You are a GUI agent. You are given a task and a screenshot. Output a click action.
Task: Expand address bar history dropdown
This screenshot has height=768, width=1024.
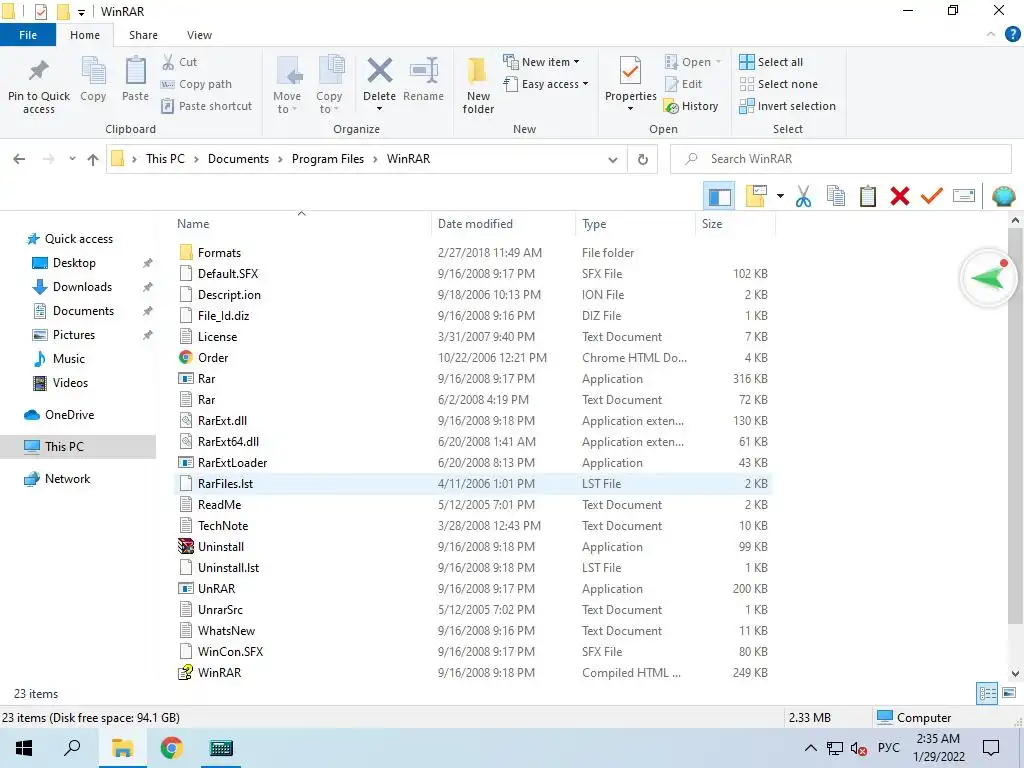pos(613,159)
